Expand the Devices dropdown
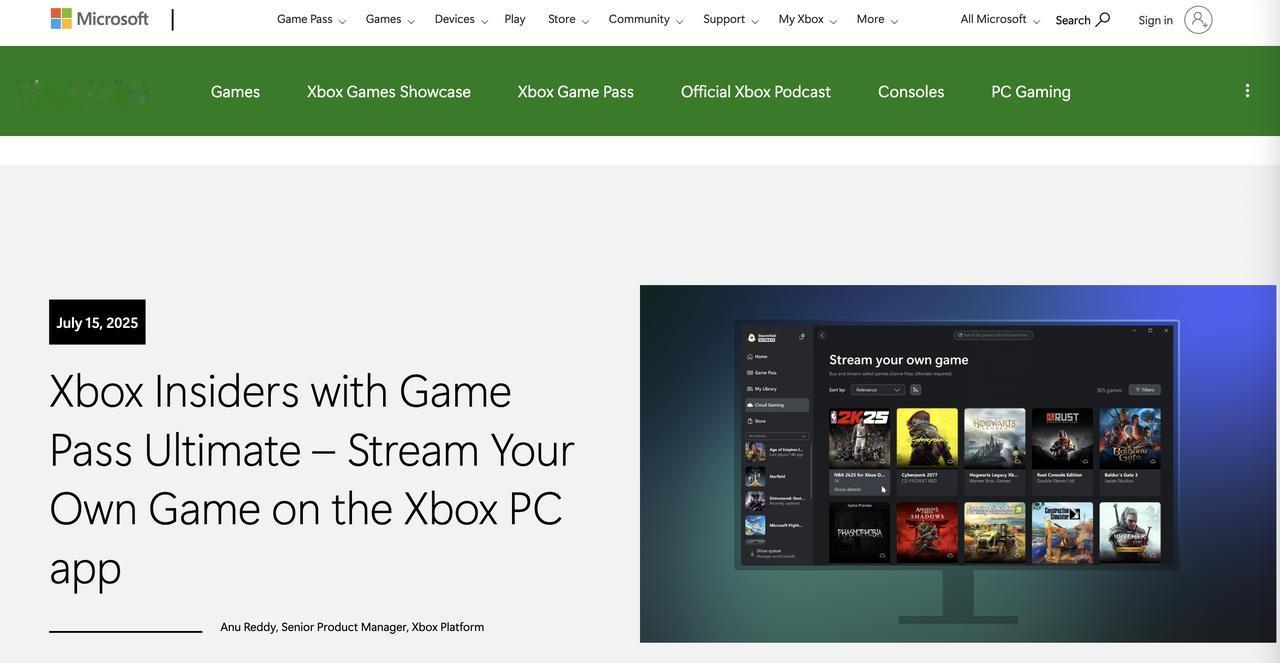 pyautogui.click(x=461, y=19)
